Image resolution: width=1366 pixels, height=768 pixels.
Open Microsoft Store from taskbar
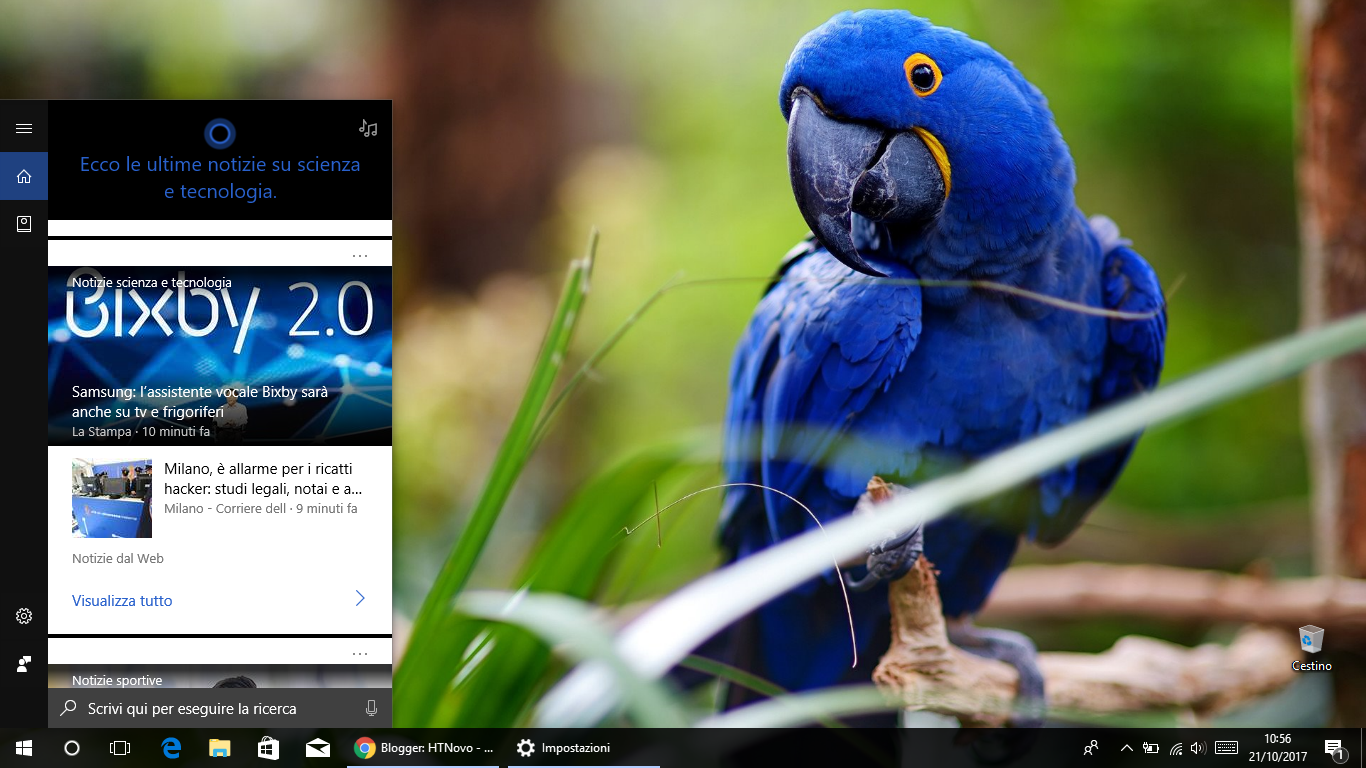[x=268, y=748]
